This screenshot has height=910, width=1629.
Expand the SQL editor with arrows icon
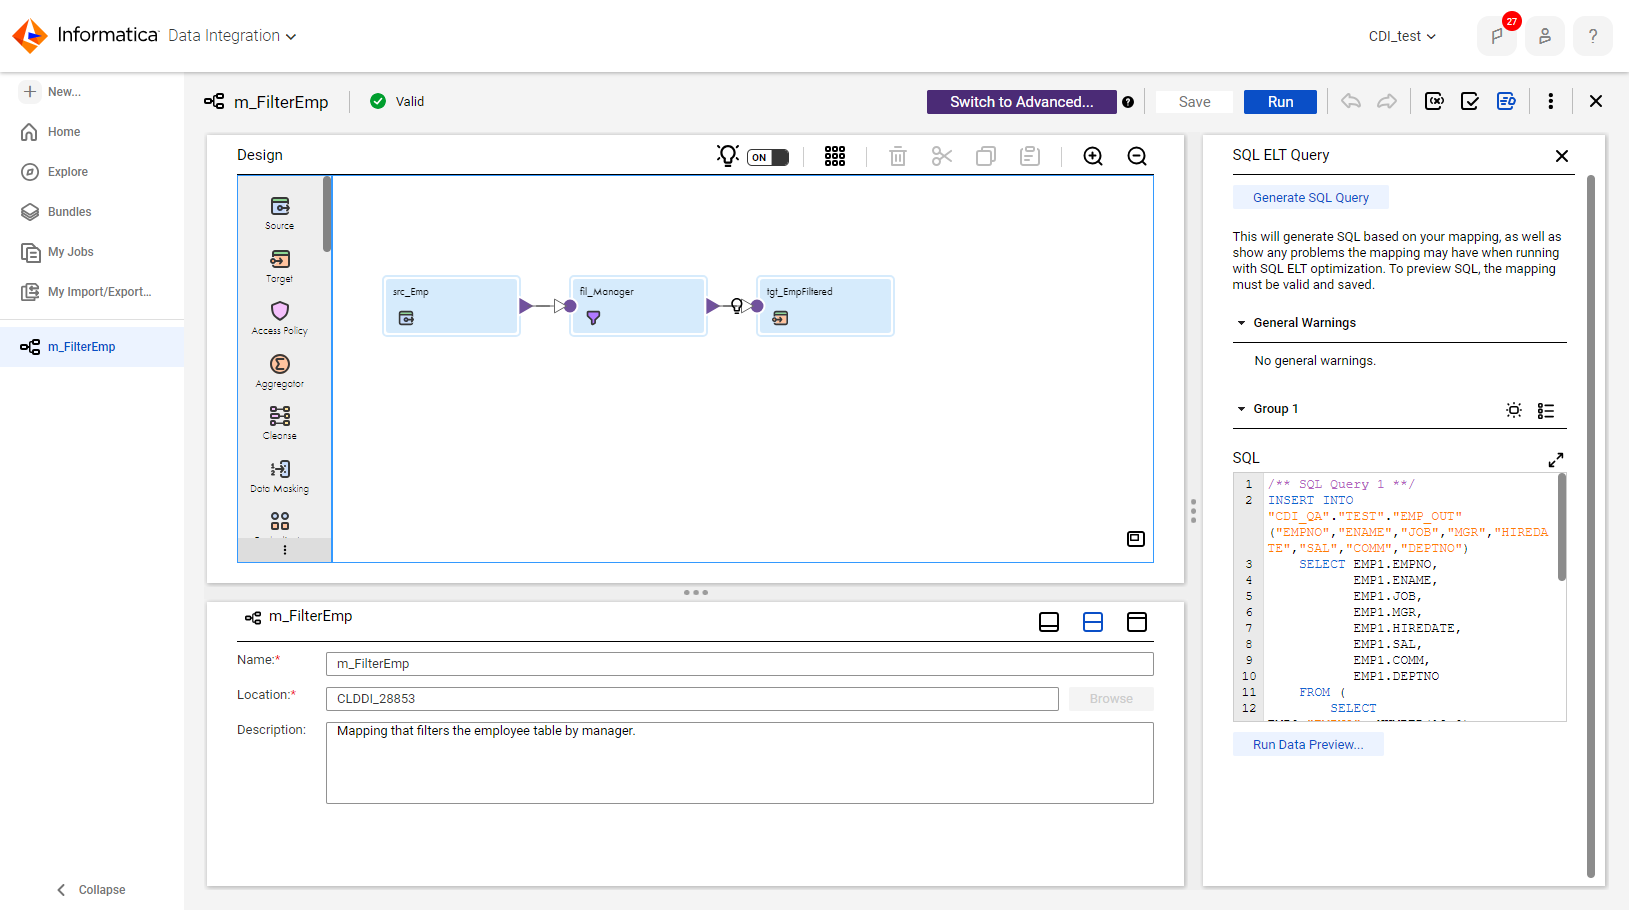1556,460
